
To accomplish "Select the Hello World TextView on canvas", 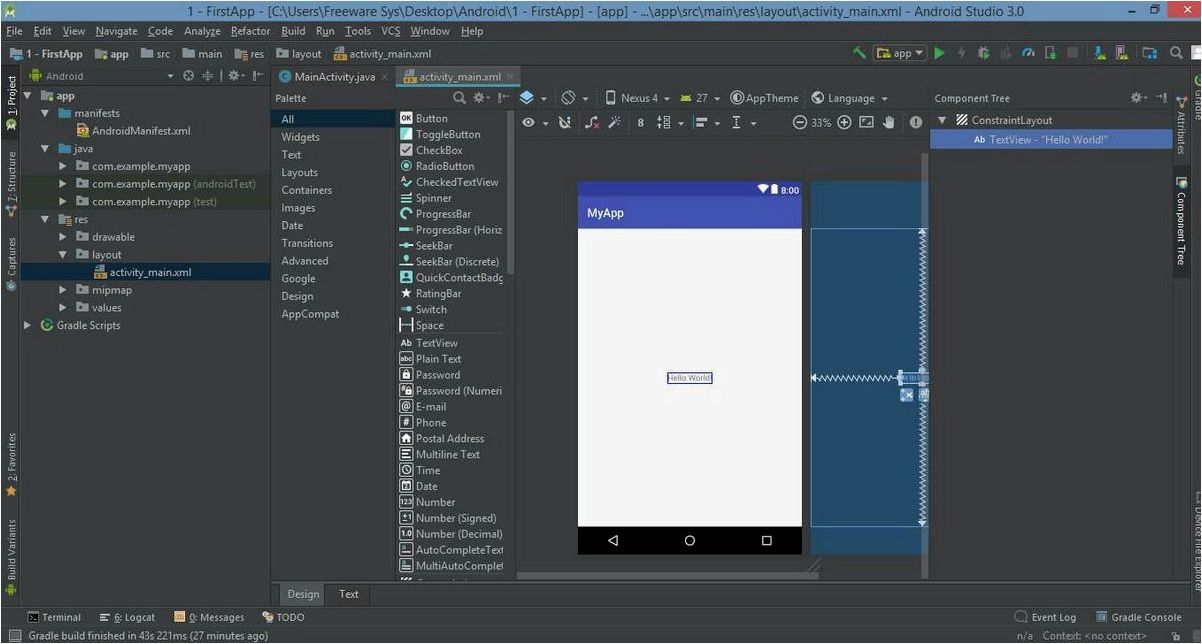I will point(690,378).
